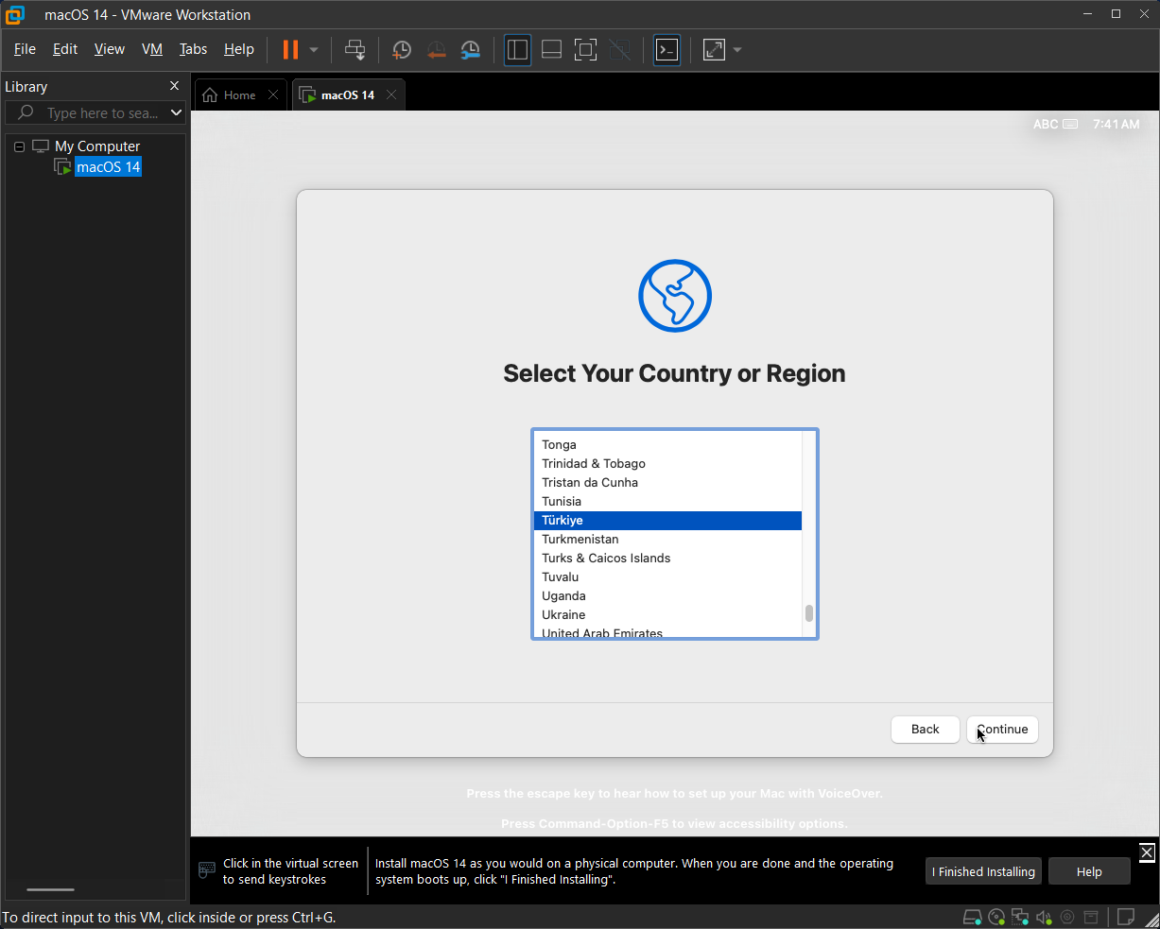
Task: Click the I Finished Installing button
Action: click(983, 871)
